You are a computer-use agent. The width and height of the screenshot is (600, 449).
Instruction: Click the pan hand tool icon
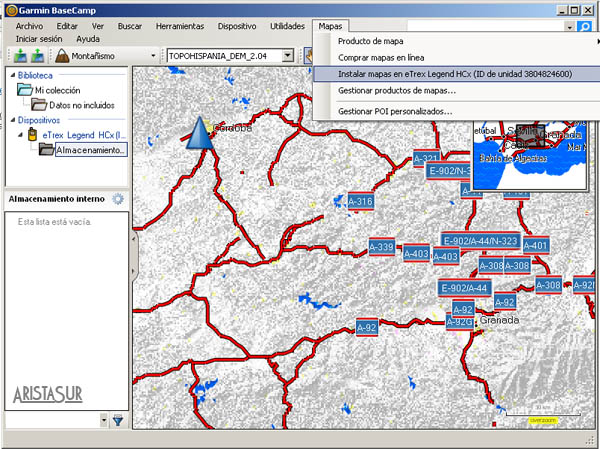(x=308, y=56)
